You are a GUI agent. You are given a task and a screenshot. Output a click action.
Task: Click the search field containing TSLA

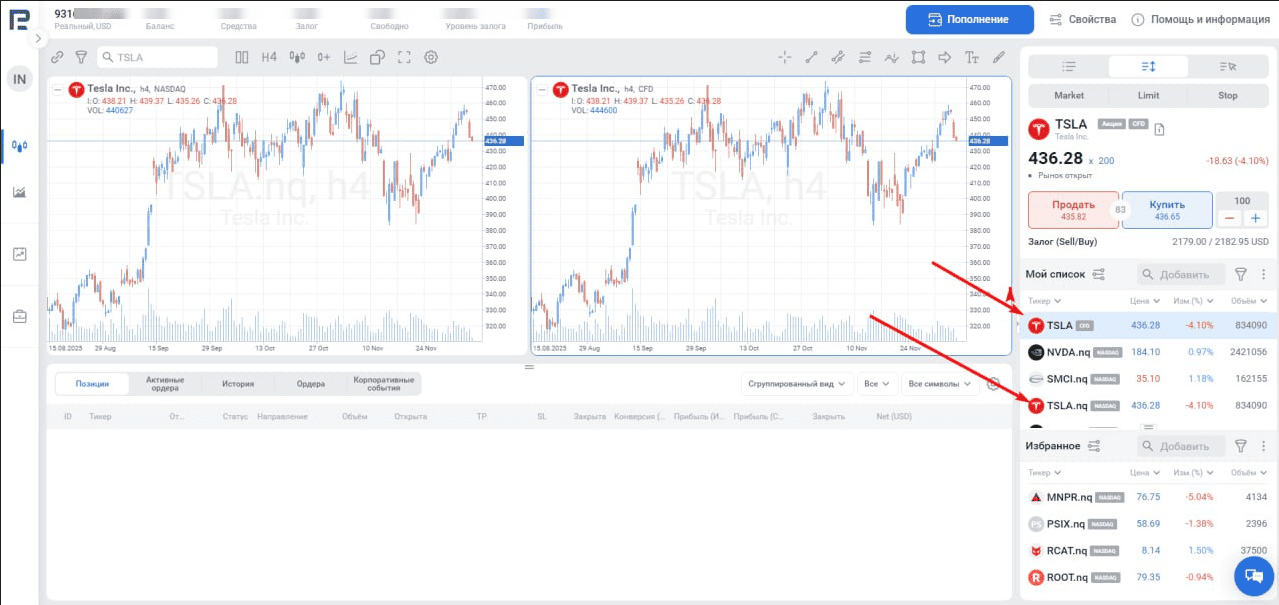(157, 57)
